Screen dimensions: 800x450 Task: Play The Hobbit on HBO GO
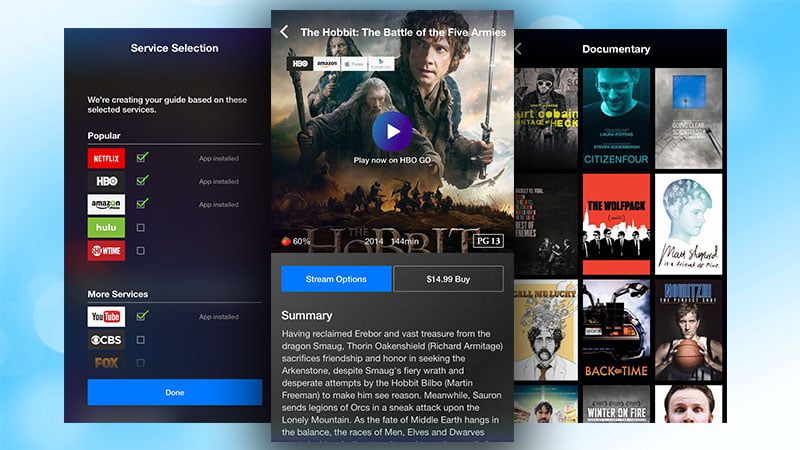pos(392,132)
